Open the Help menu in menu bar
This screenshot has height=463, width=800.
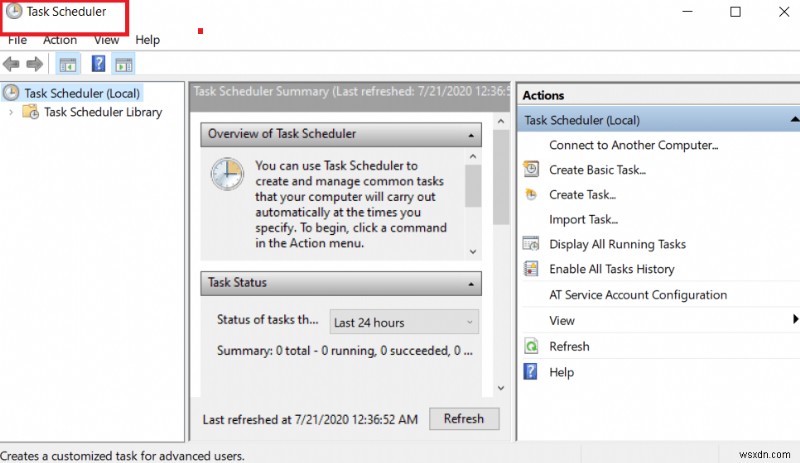tap(147, 40)
